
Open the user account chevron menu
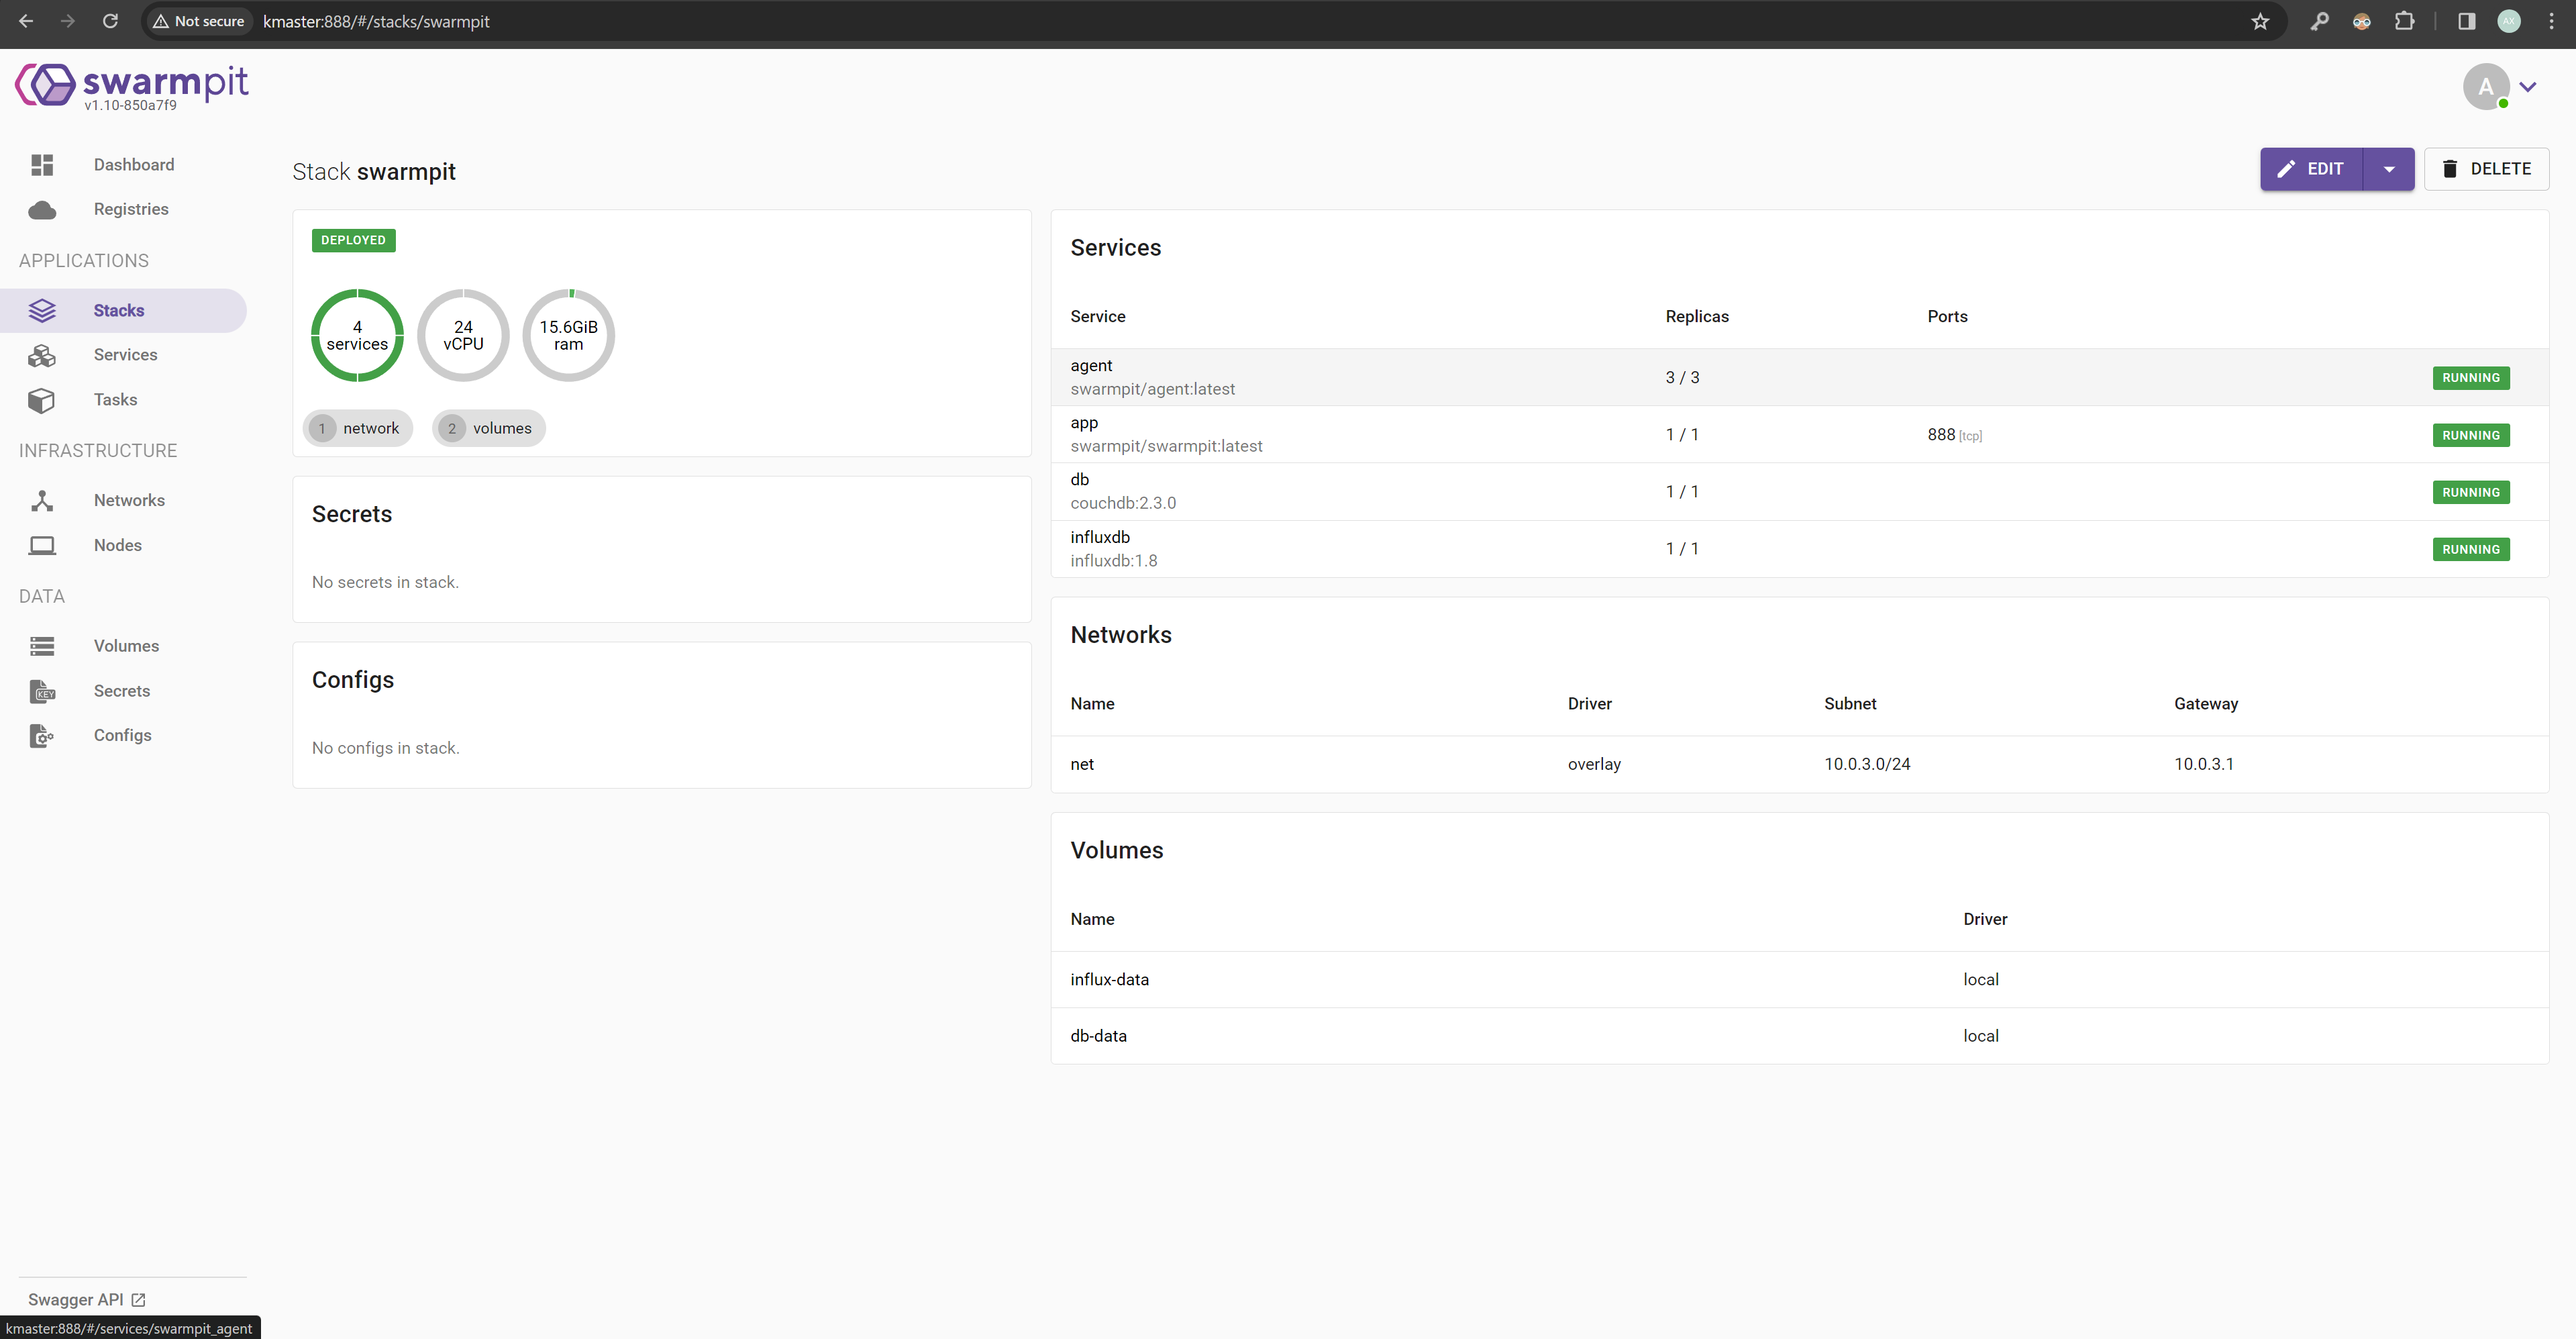(x=2528, y=87)
